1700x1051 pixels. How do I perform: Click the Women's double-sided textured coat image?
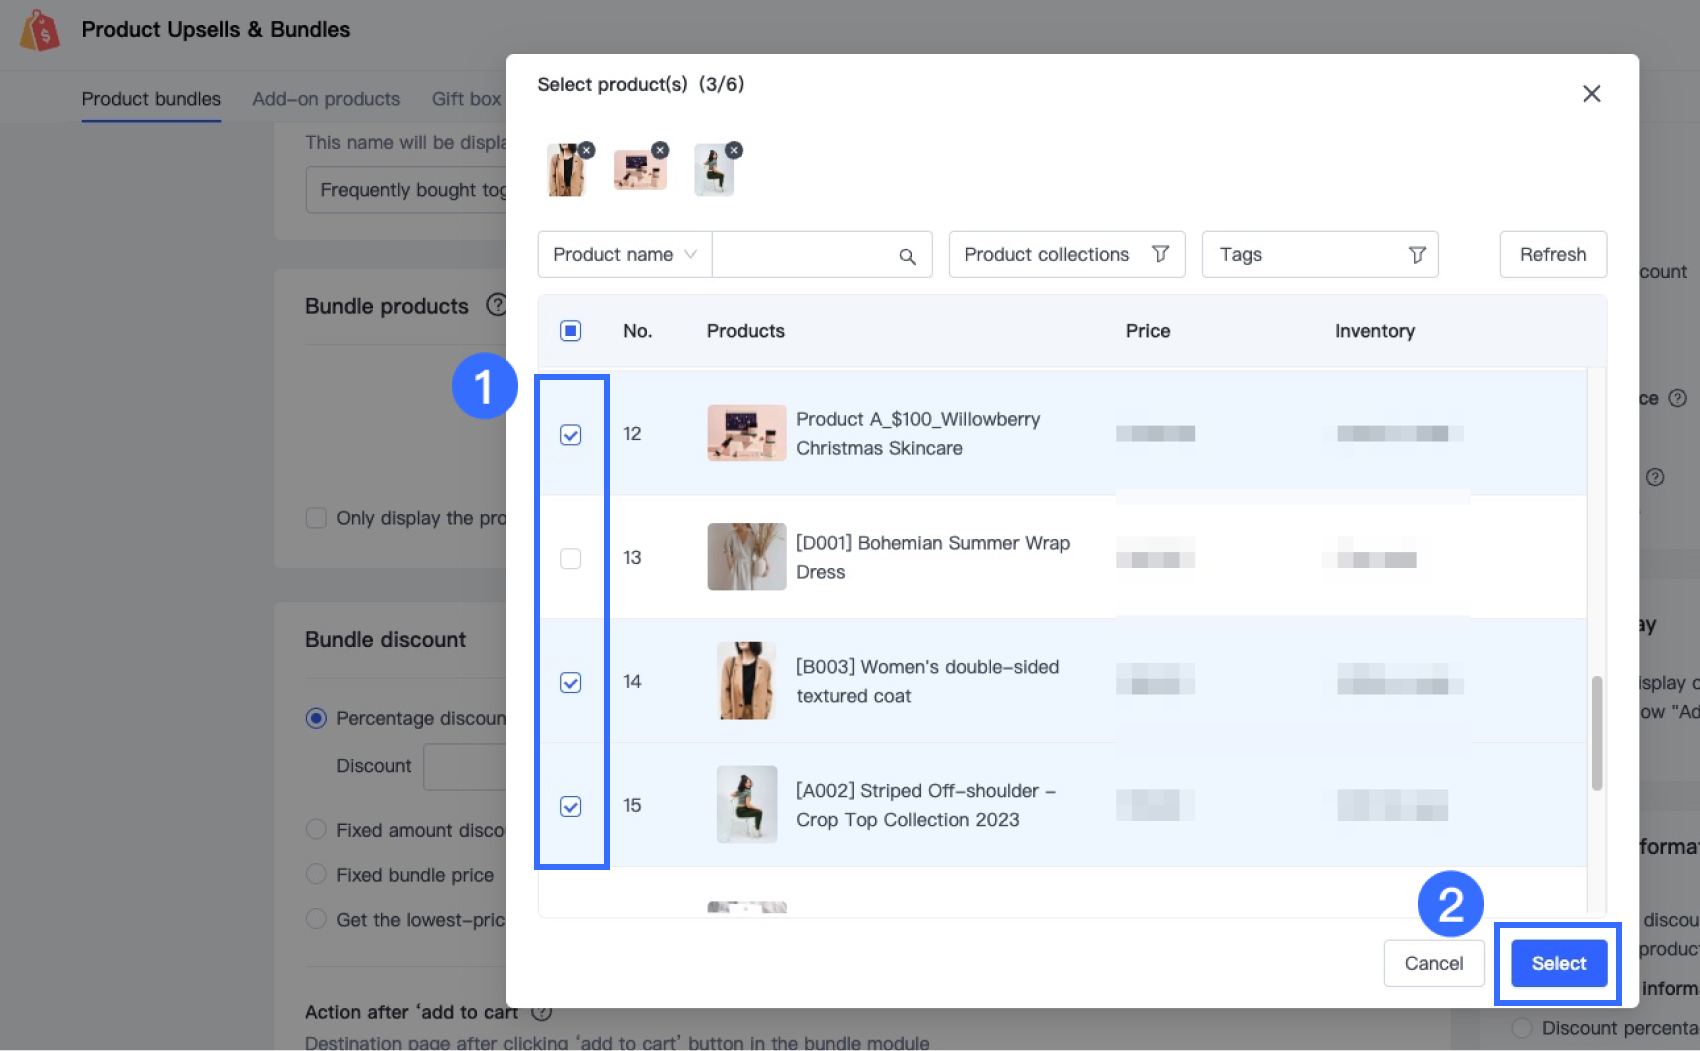(x=747, y=681)
